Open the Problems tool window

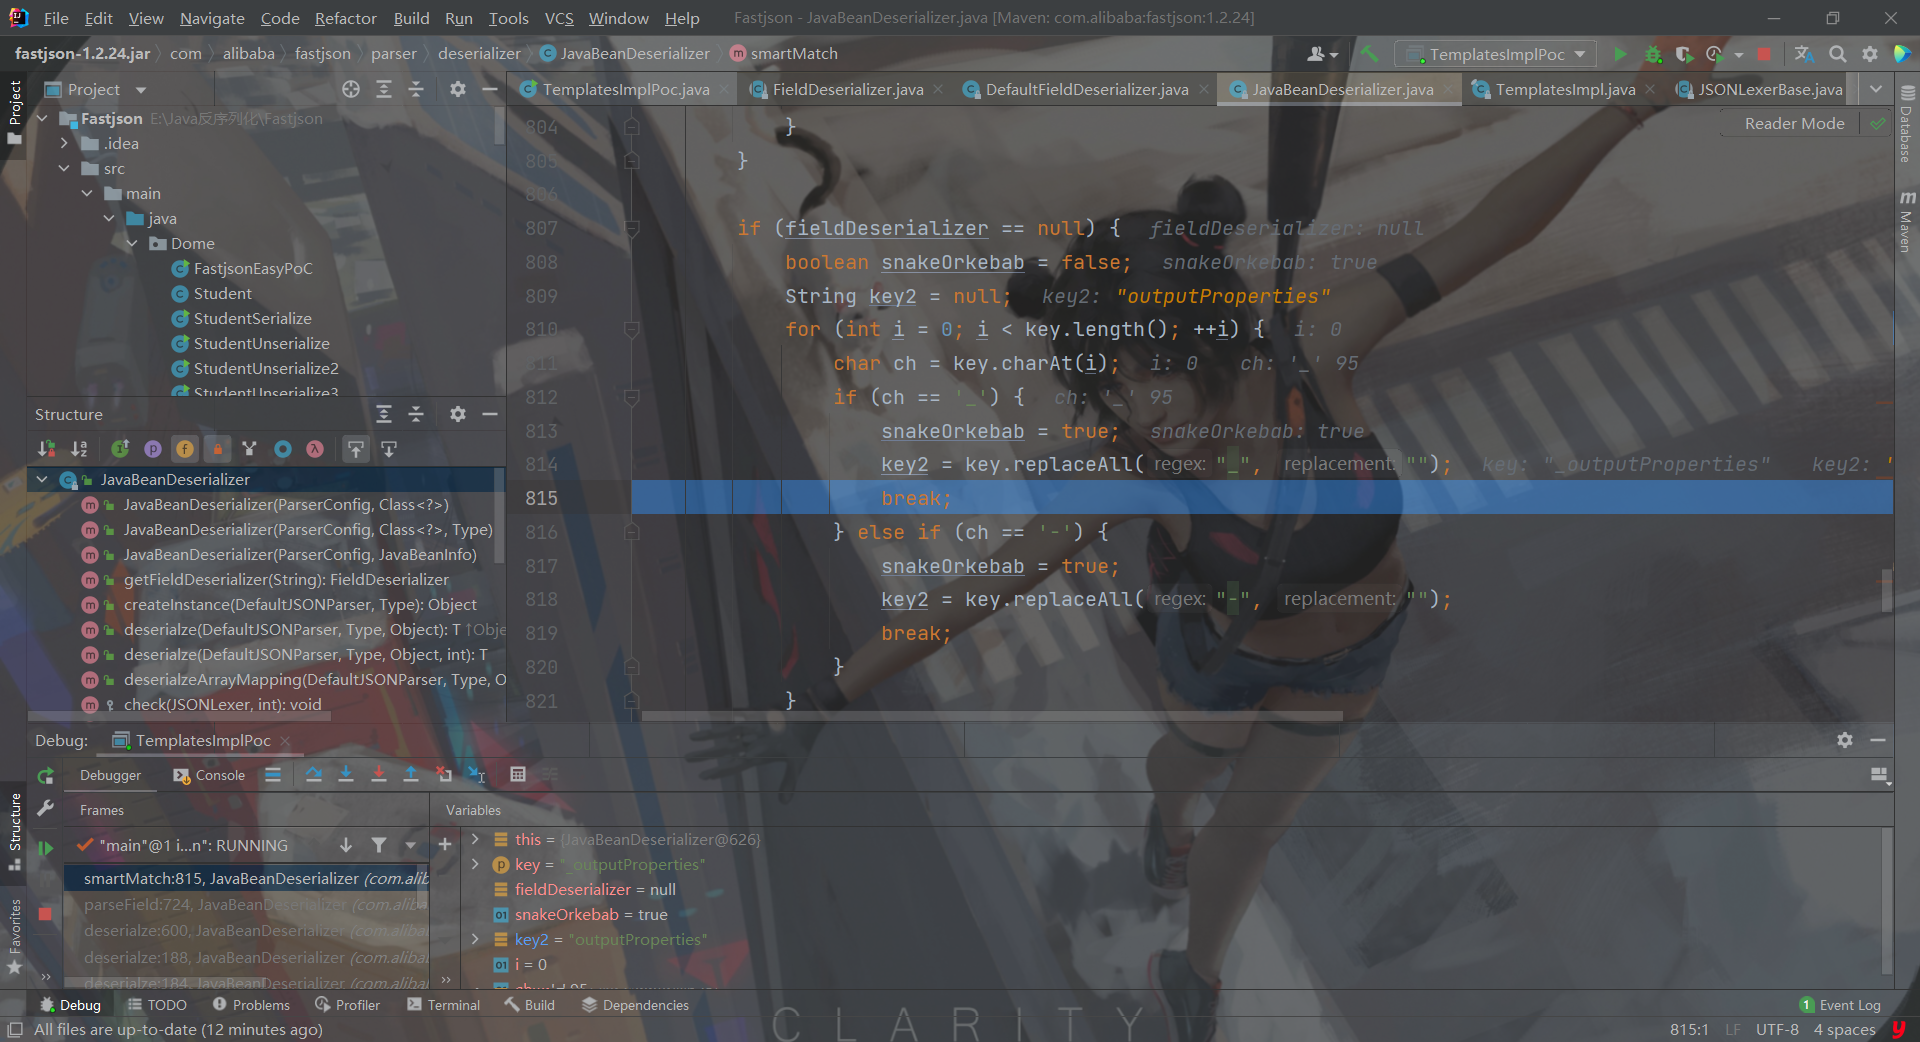(251, 1005)
